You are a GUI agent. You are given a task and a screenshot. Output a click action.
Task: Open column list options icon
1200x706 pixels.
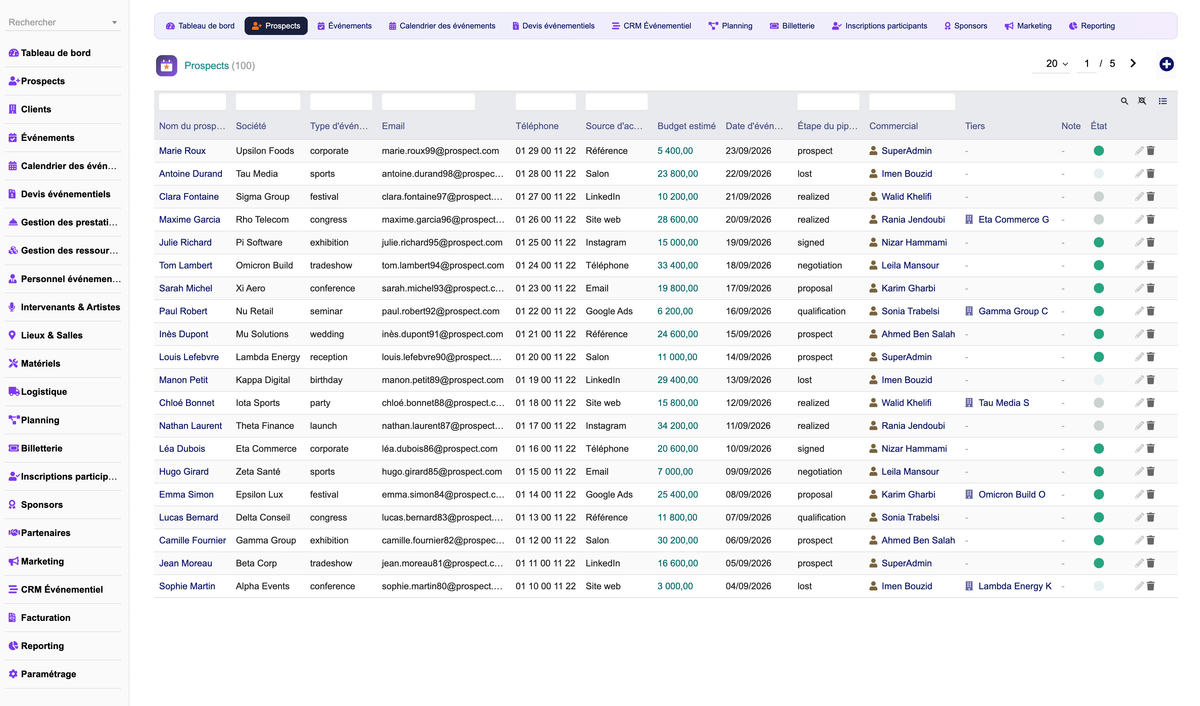pos(1163,101)
